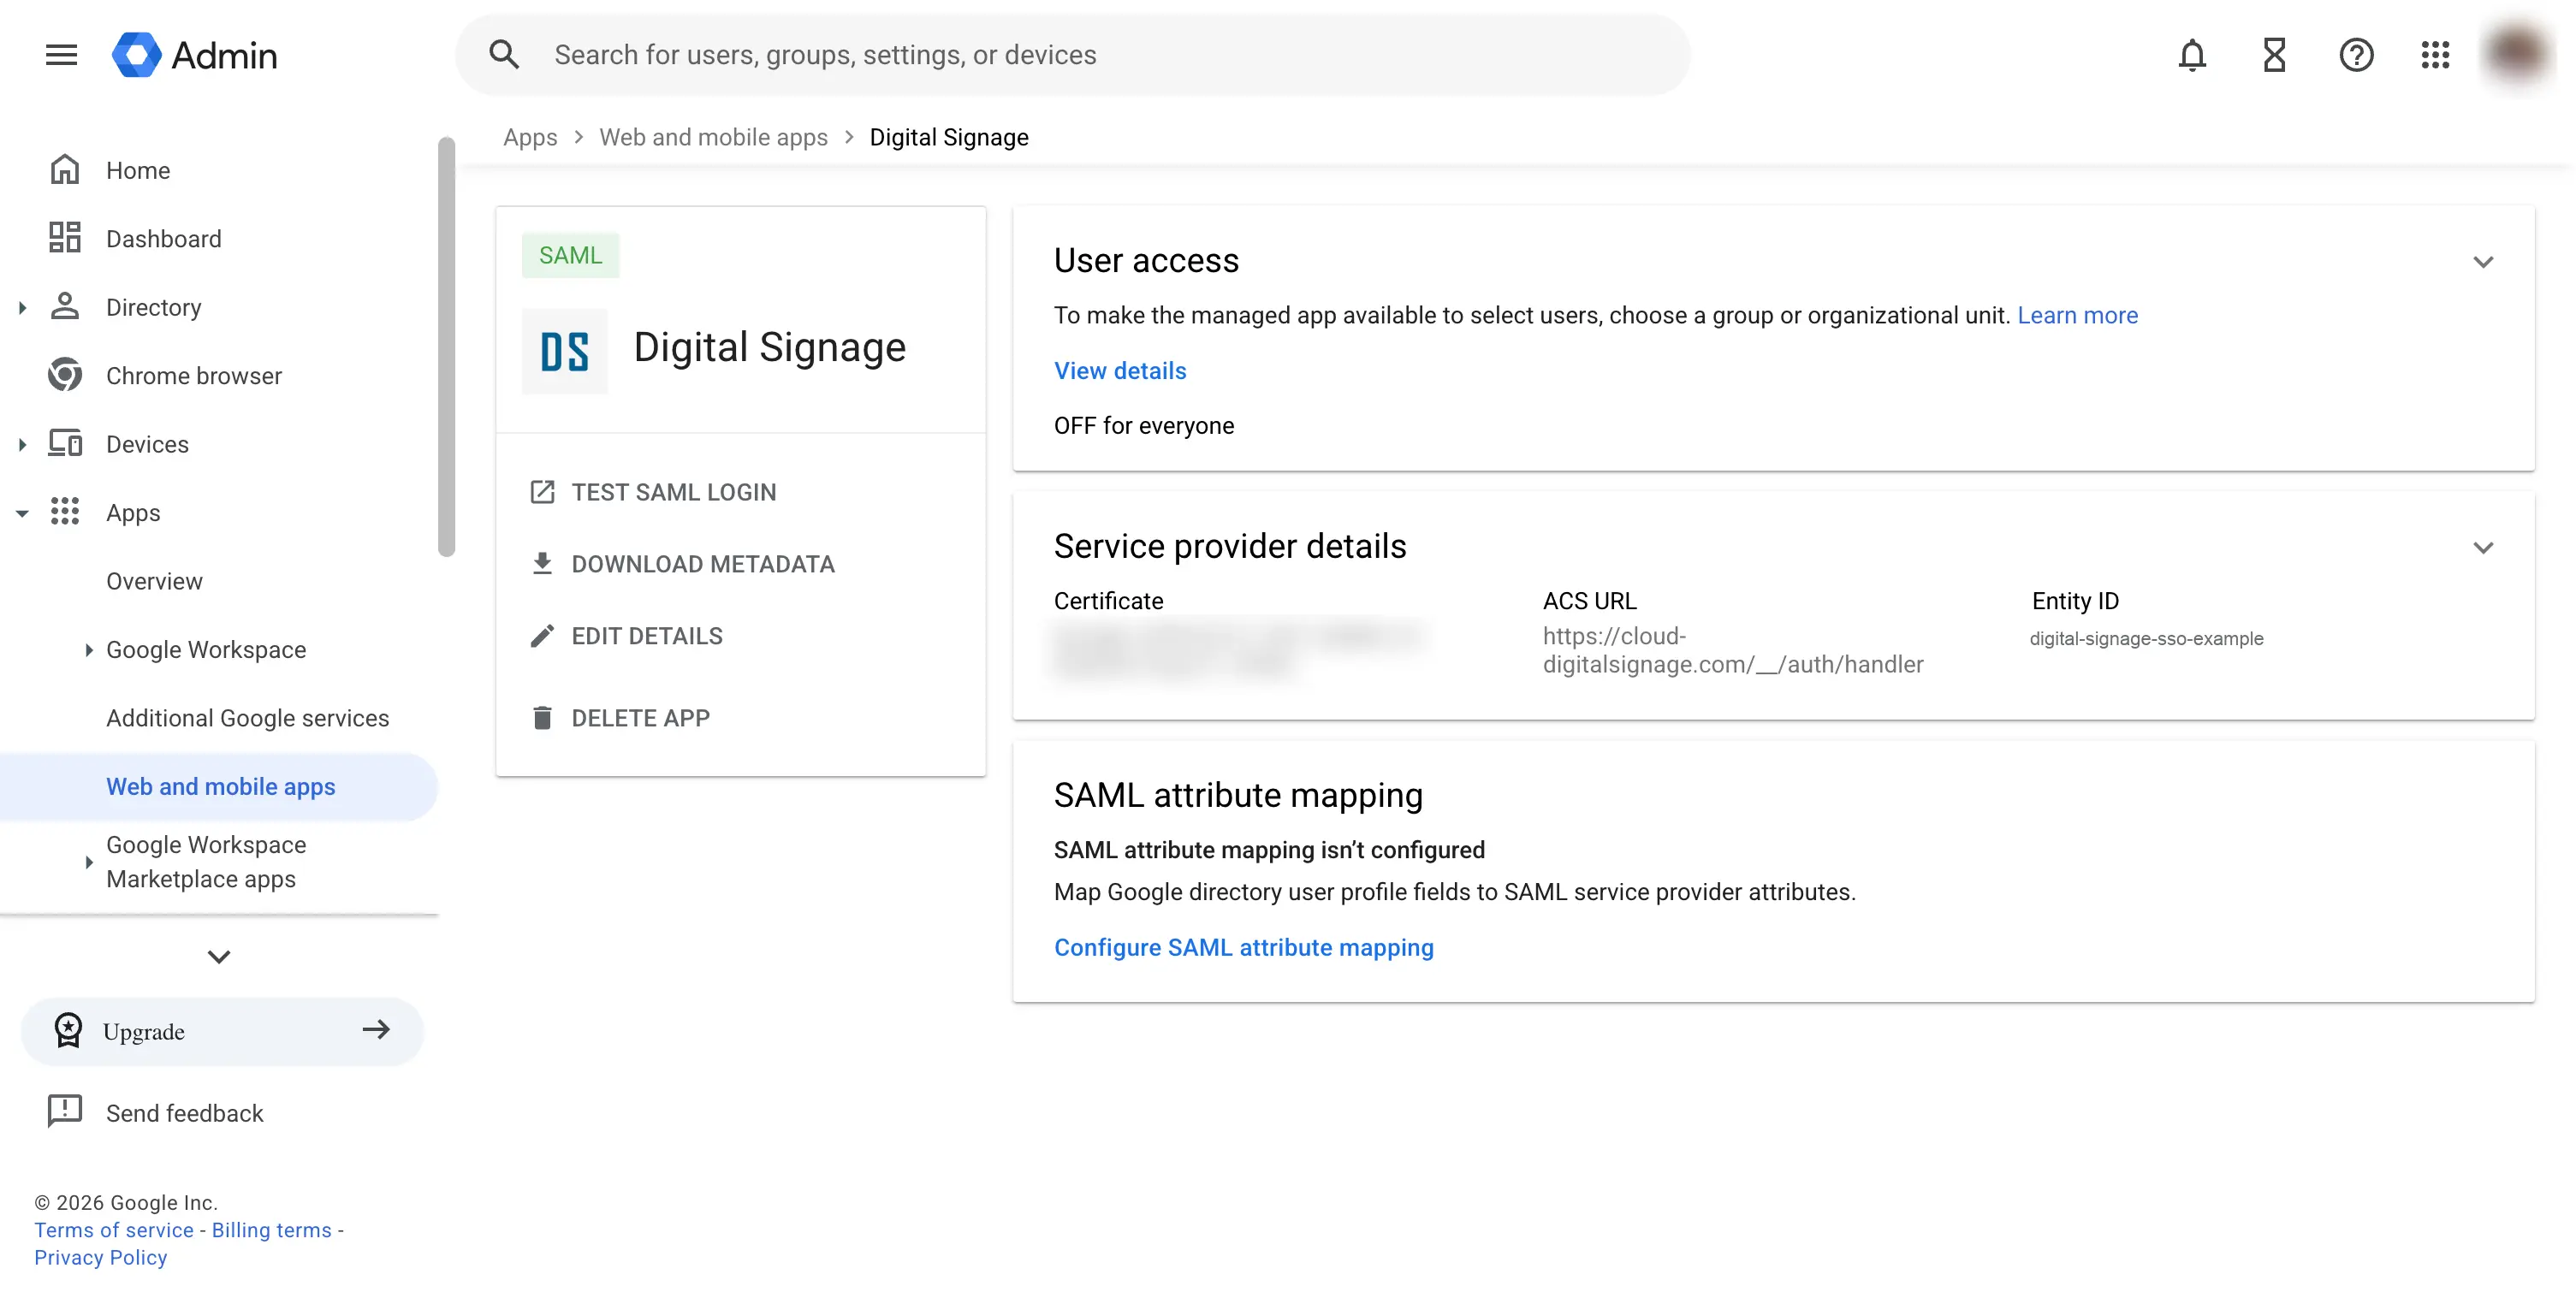Expand the Service provider details chevron
The image size is (2576, 1292).
(x=2483, y=548)
